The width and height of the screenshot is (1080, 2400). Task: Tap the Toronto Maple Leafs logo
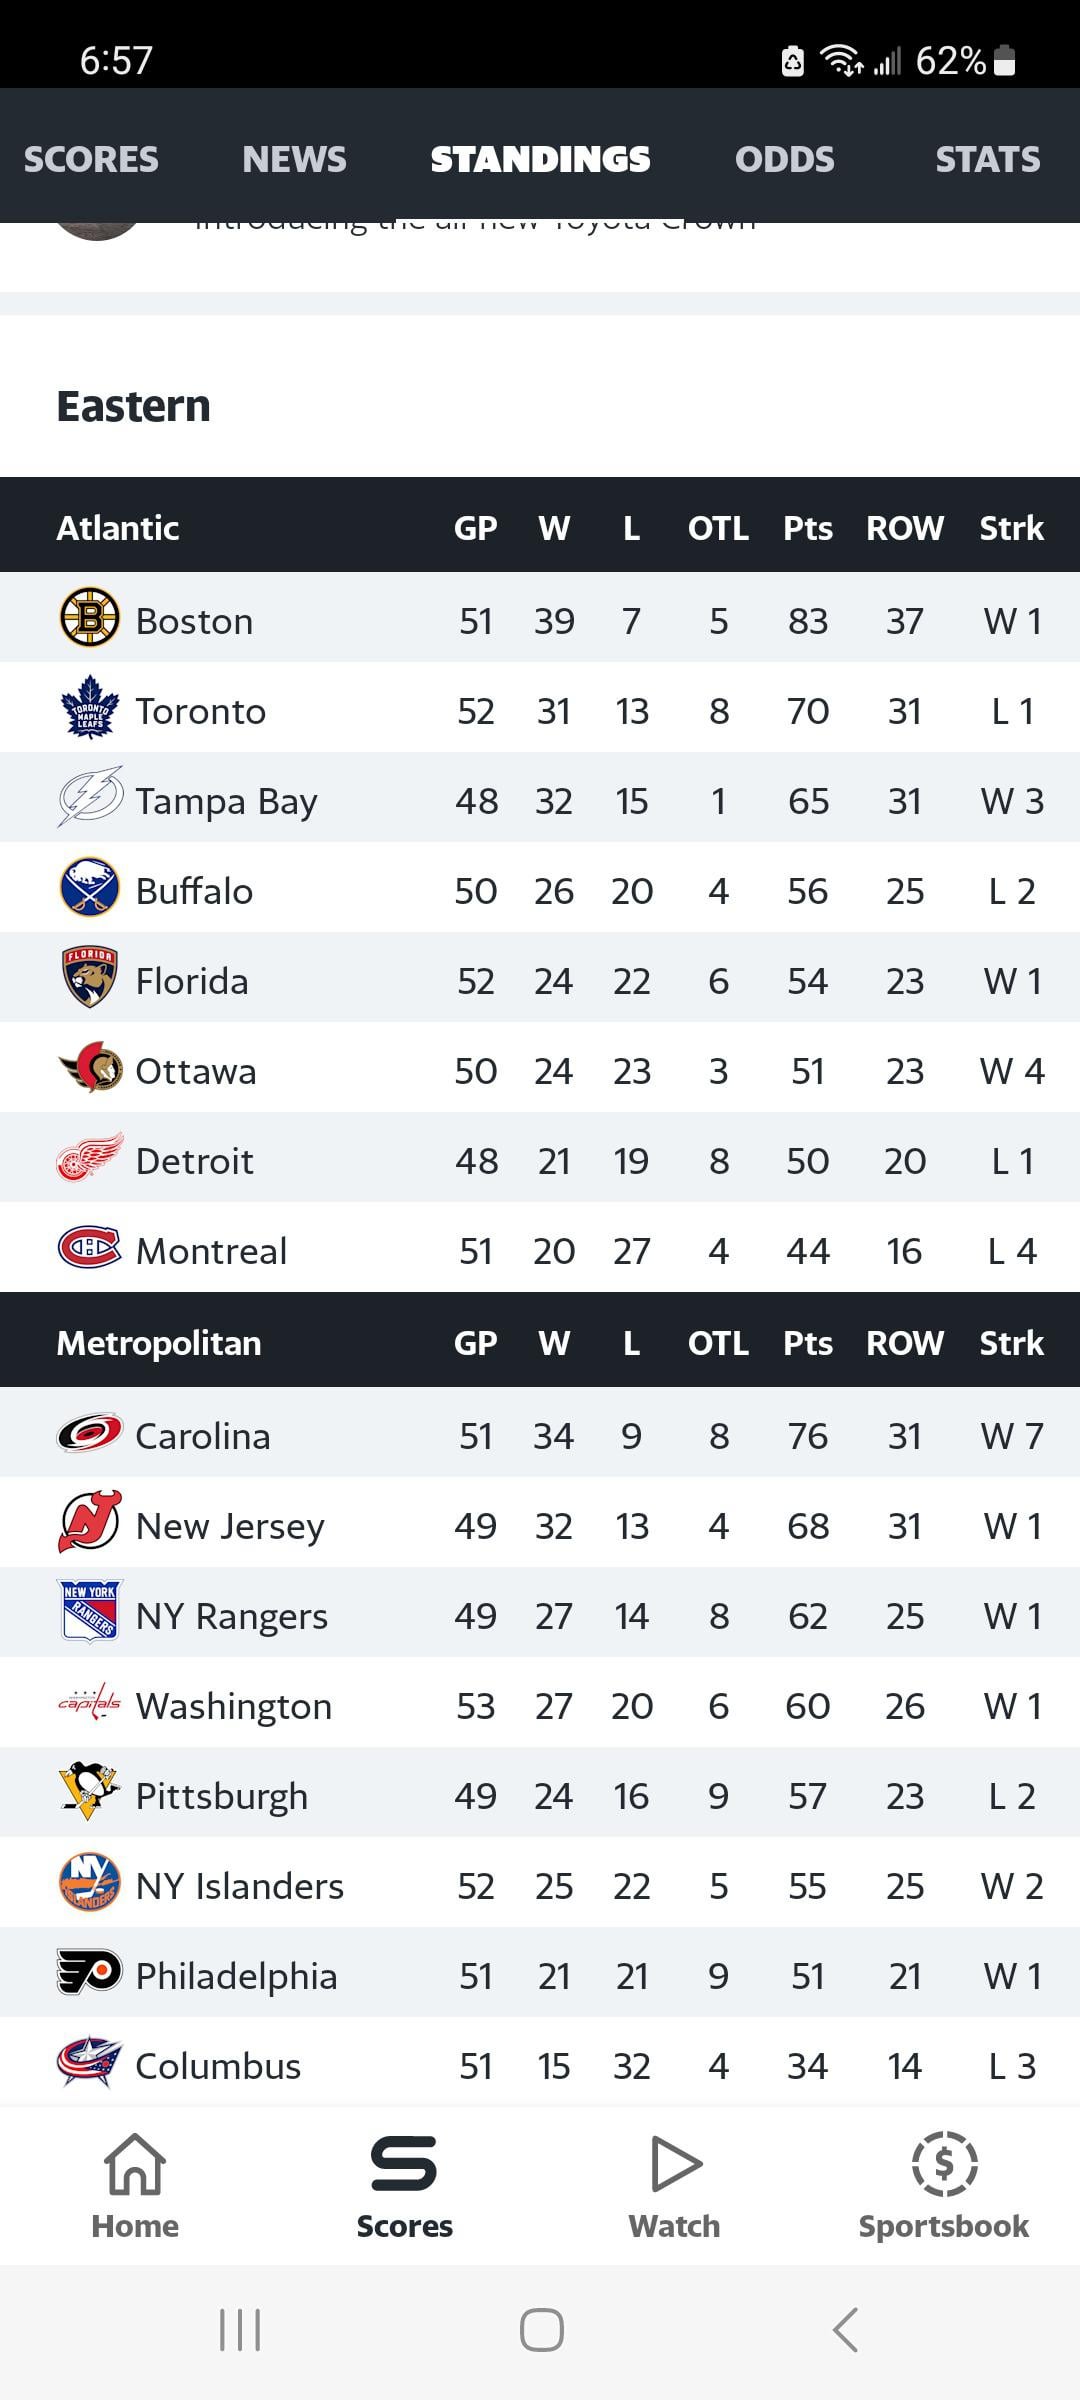tap(89, 708)
